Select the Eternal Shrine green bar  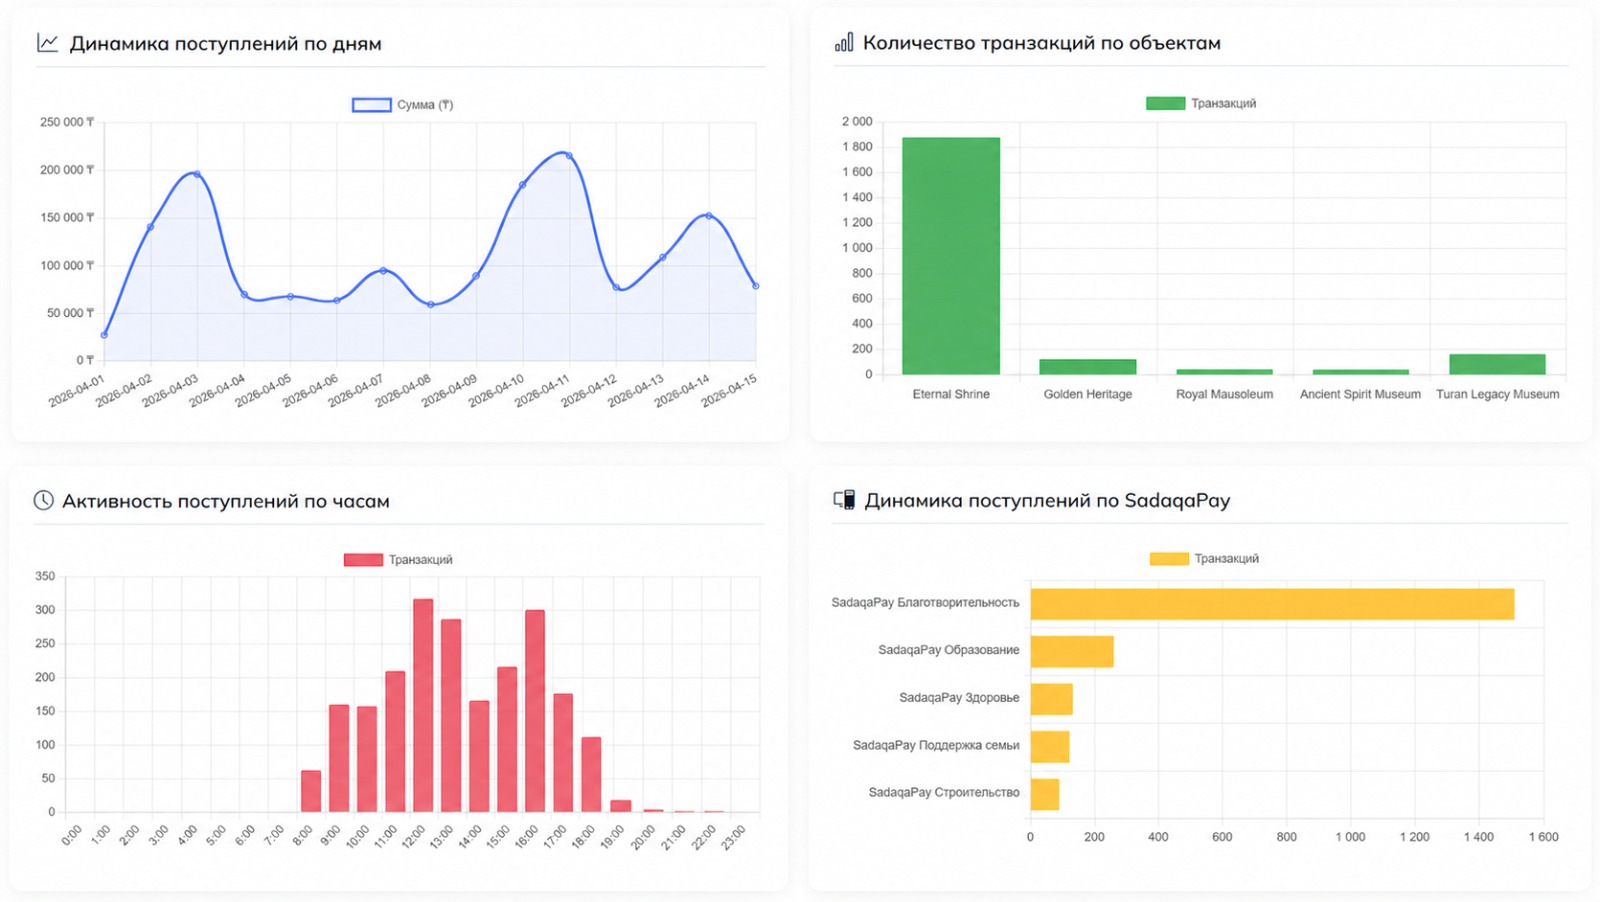tap(951, 256)
